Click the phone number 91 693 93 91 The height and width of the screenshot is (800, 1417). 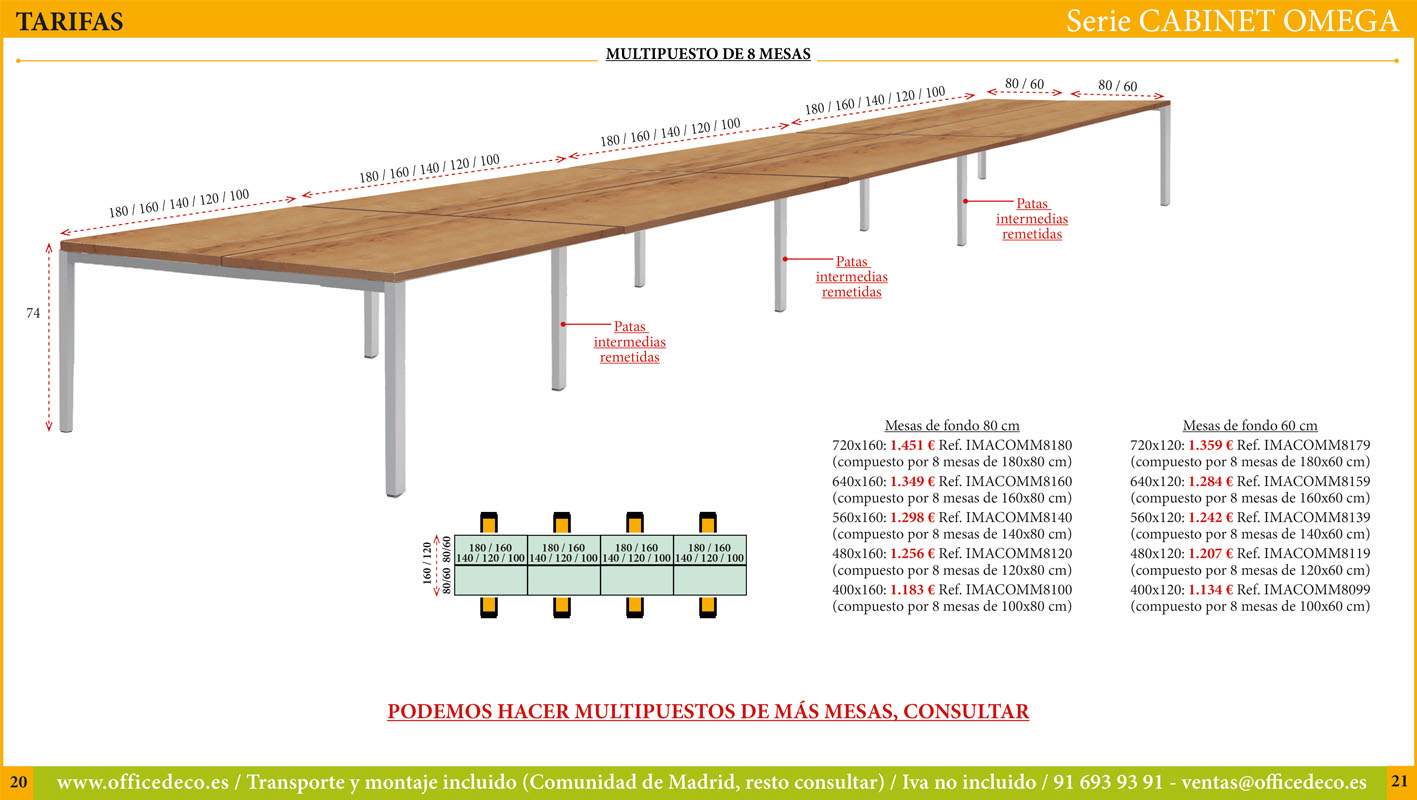coord(1108,782)
